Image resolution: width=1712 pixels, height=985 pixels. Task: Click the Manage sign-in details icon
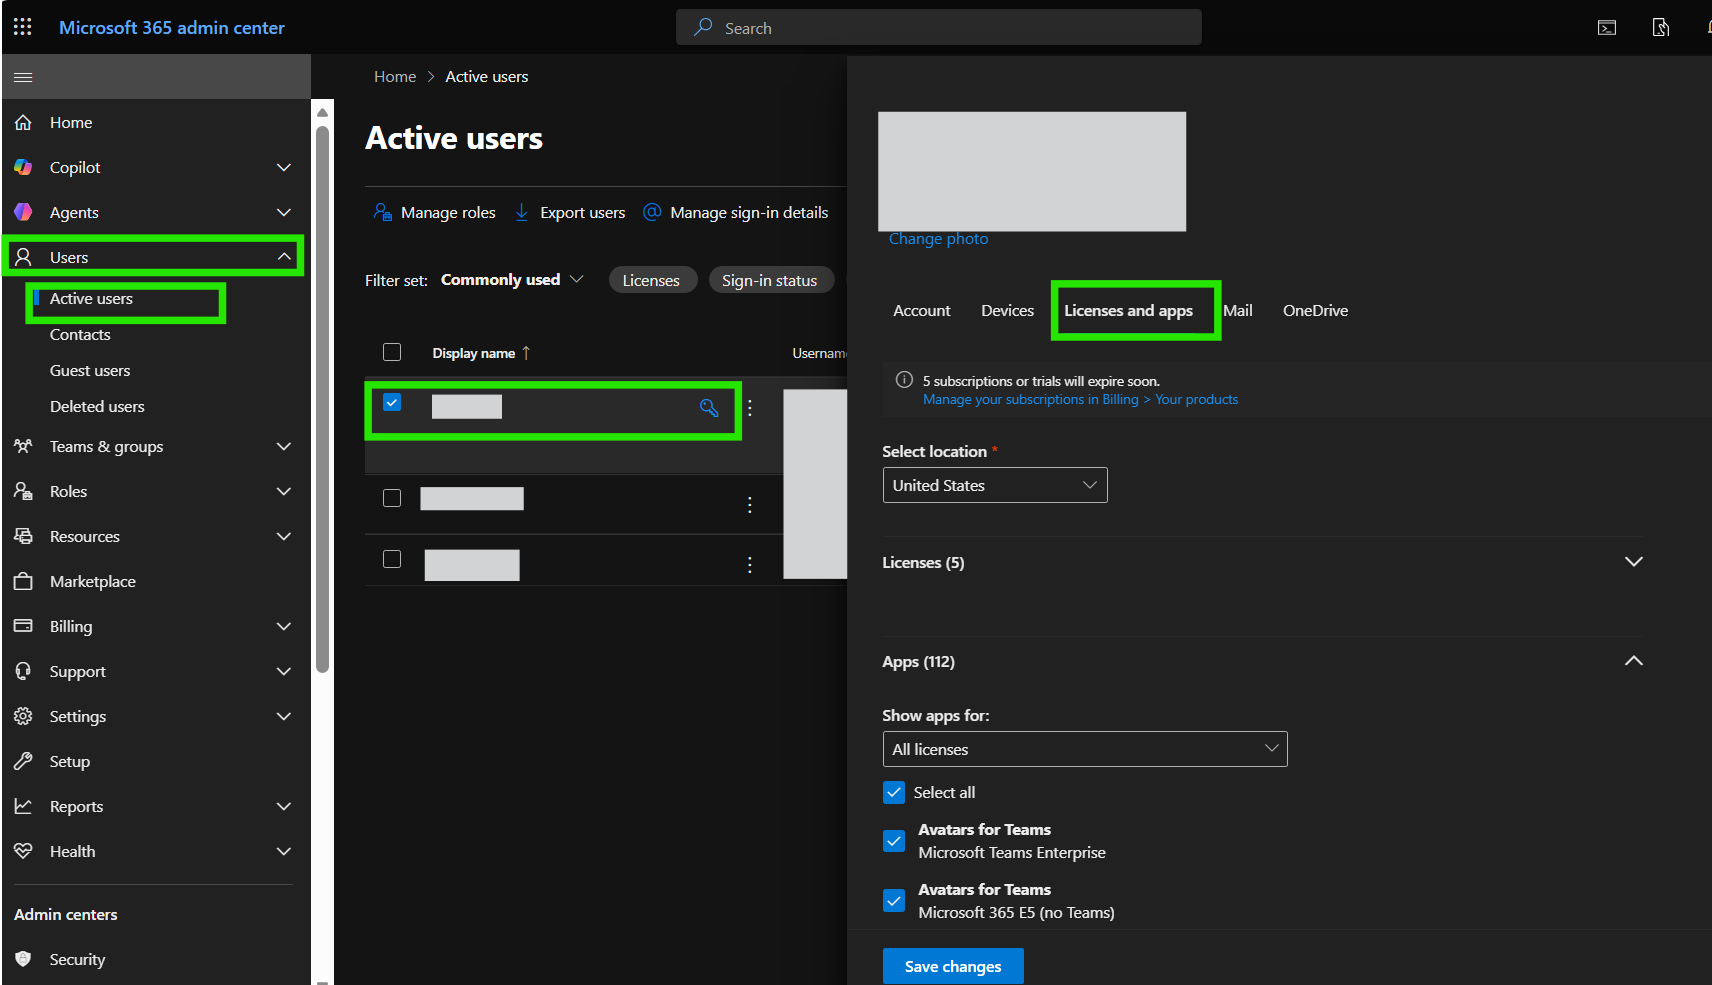point(652,212)
